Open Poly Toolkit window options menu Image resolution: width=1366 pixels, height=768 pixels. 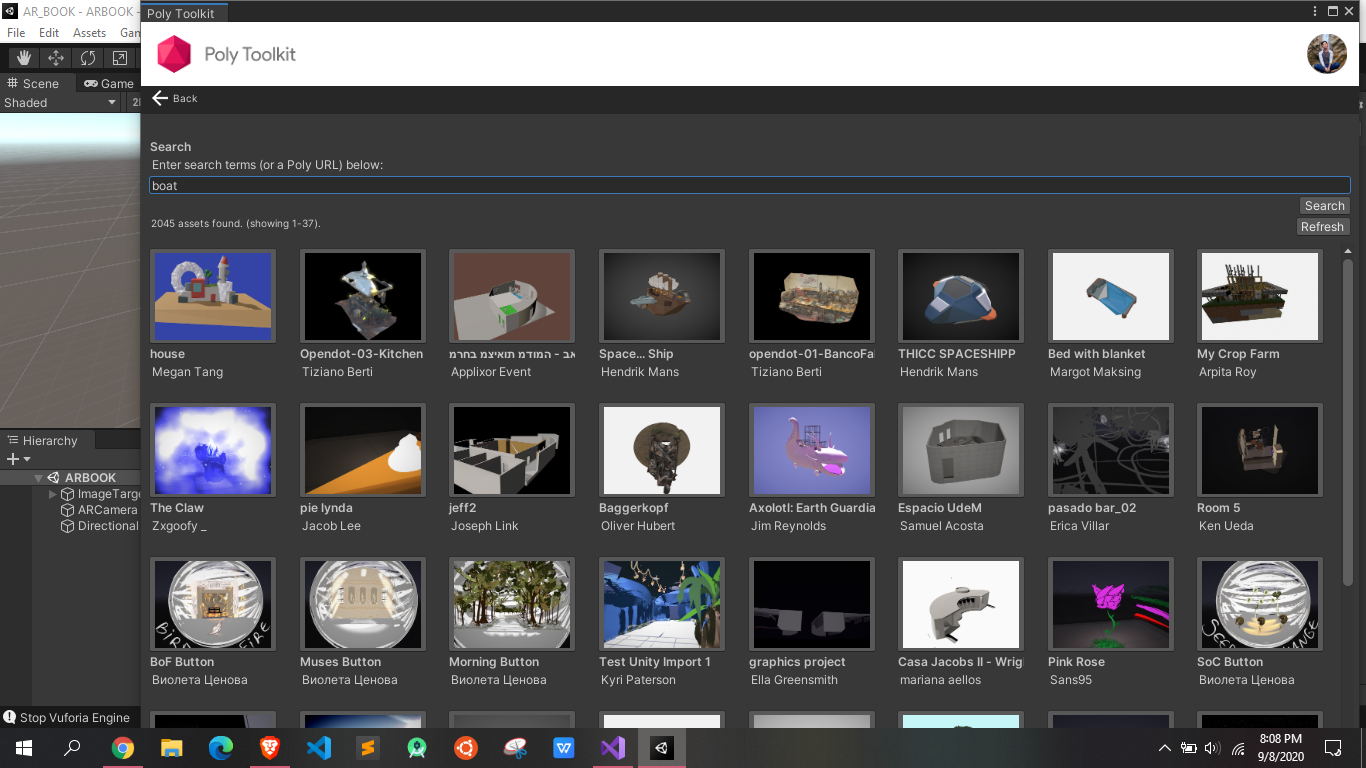[1315, 11]
